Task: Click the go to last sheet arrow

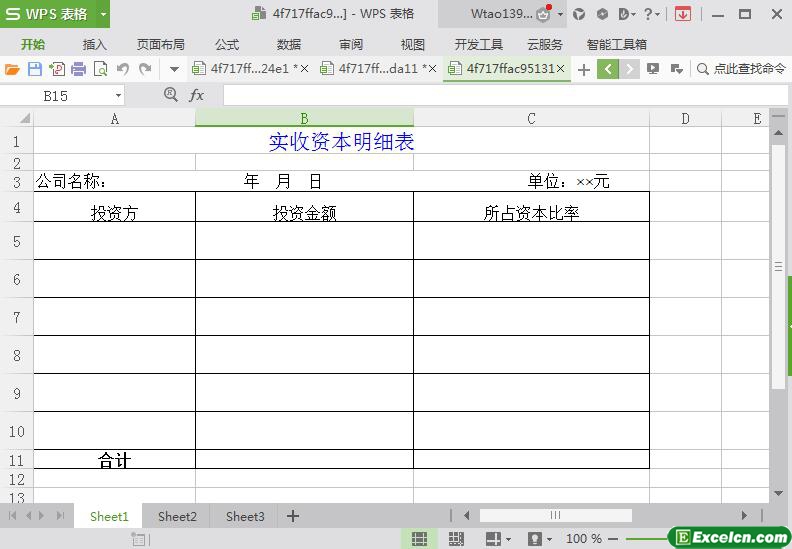Action: click(61, 515)
